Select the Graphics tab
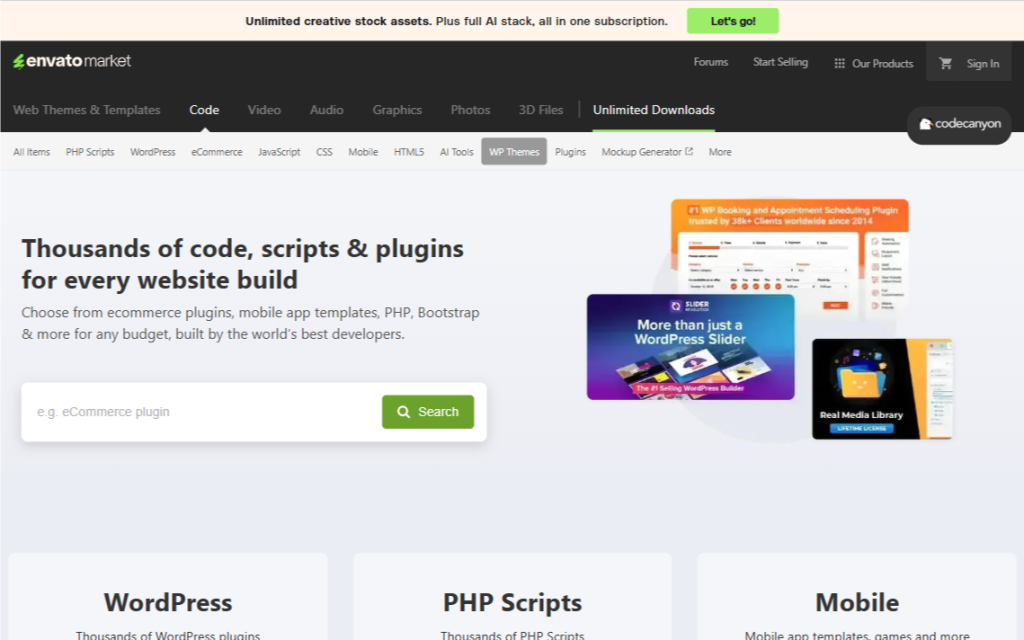This screenshot has height=640, width=1024. 397,110
